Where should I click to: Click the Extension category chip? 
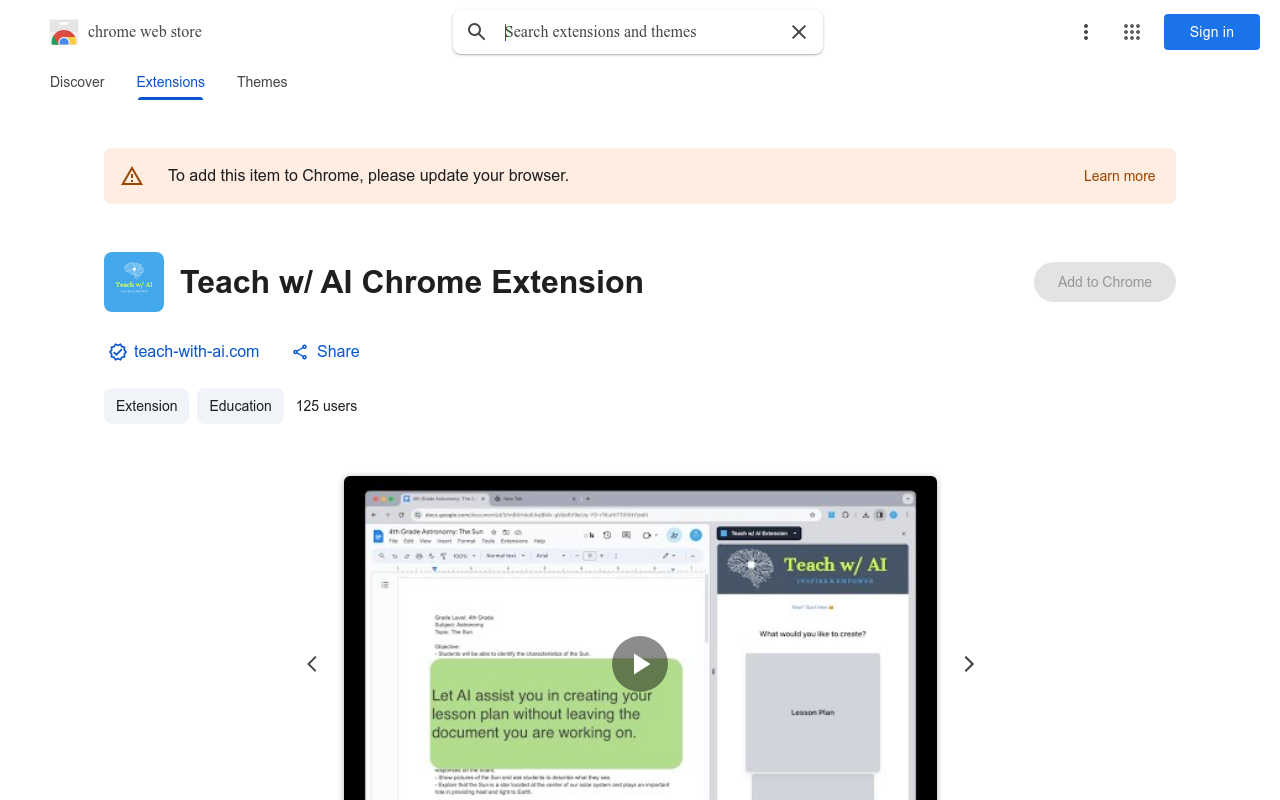pyautogui.click(x=146, y=406)
